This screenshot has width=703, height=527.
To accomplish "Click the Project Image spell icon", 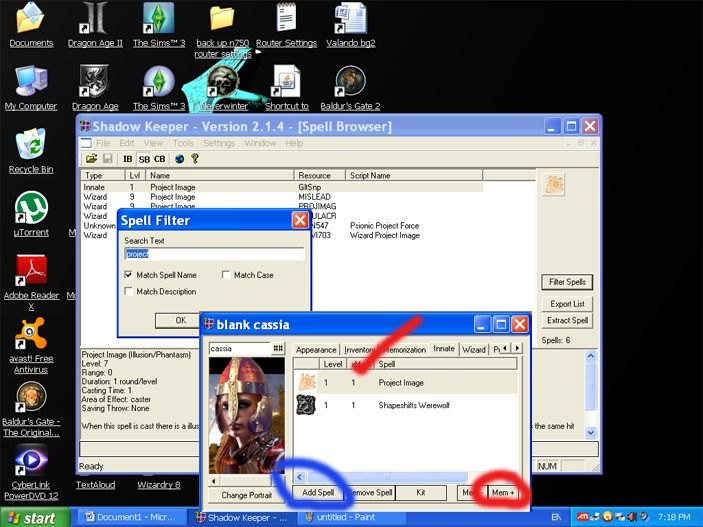I will click(x=306, y=382).
